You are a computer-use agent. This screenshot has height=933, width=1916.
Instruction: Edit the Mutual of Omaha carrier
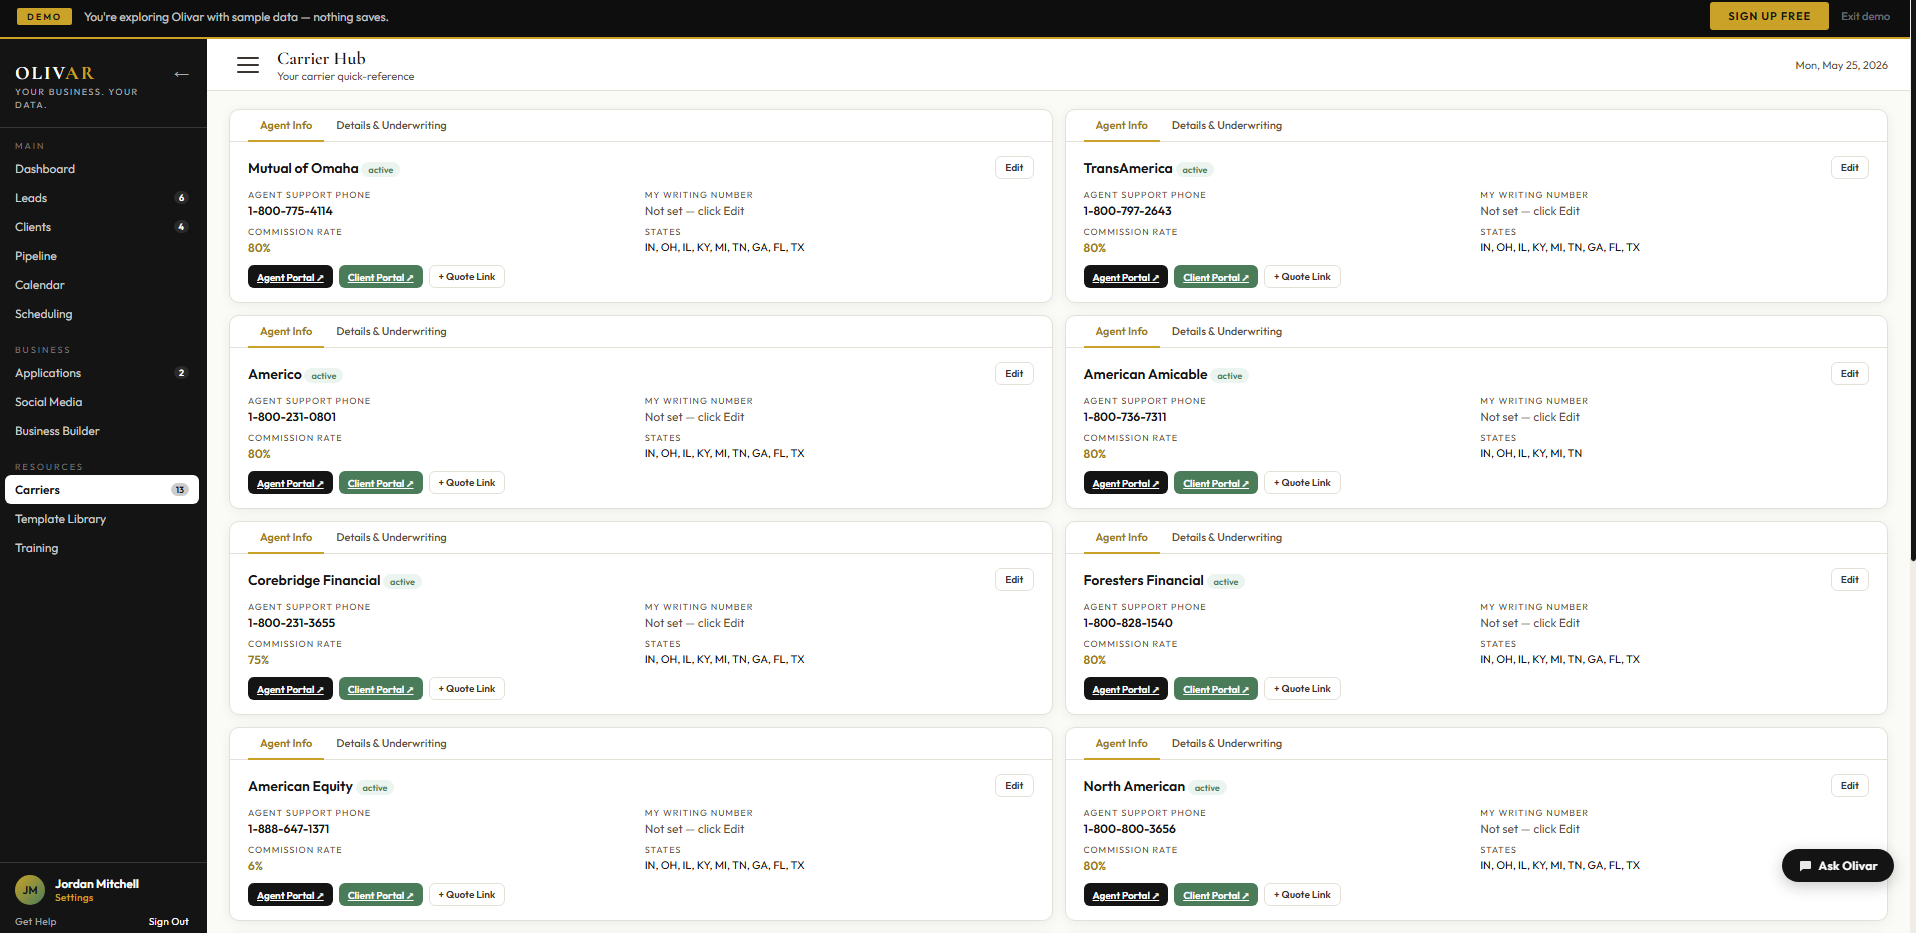pos(1014,168)
